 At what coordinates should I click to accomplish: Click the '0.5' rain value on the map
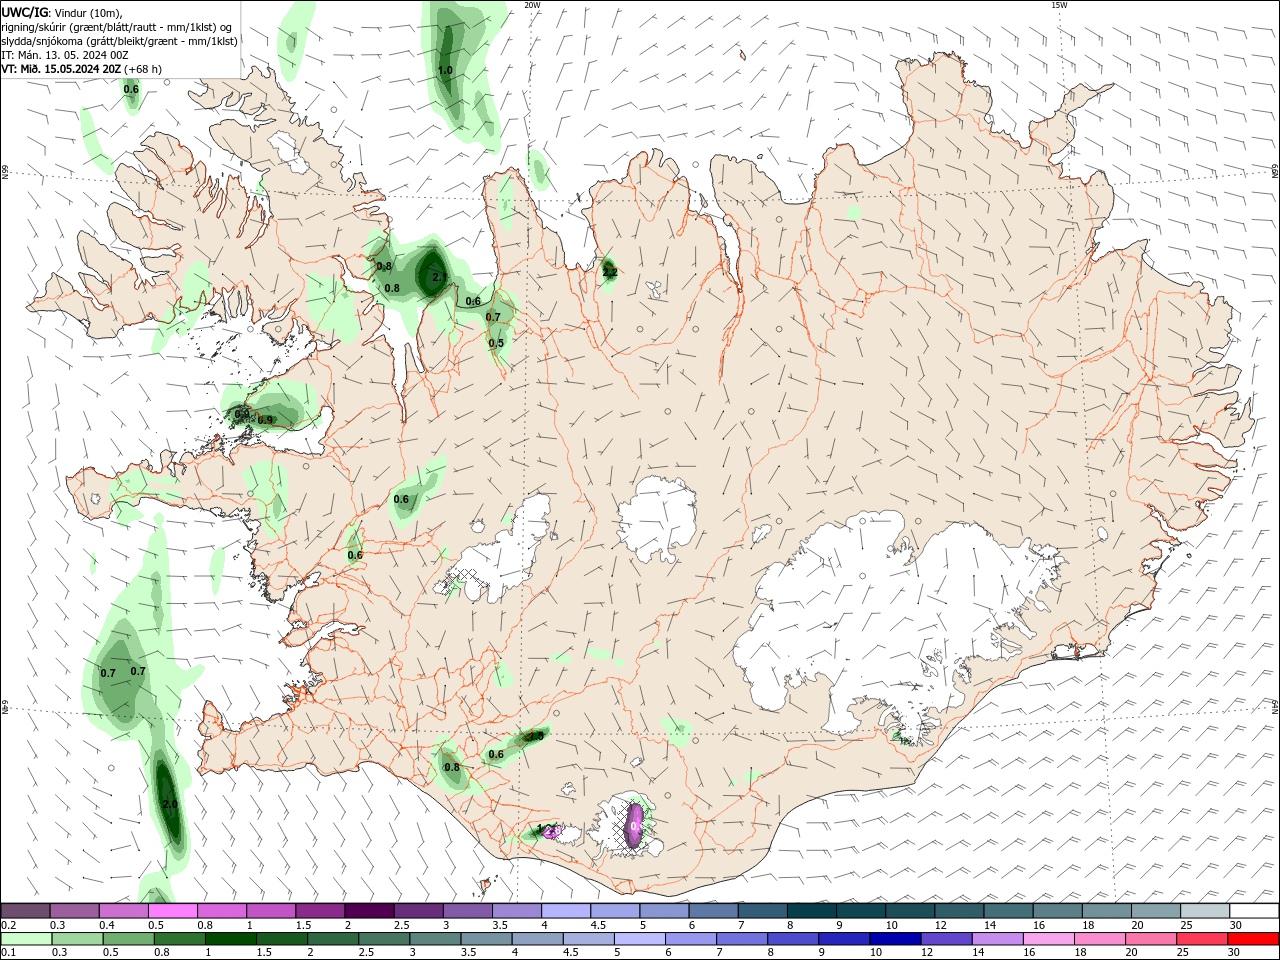pos(496,342)
